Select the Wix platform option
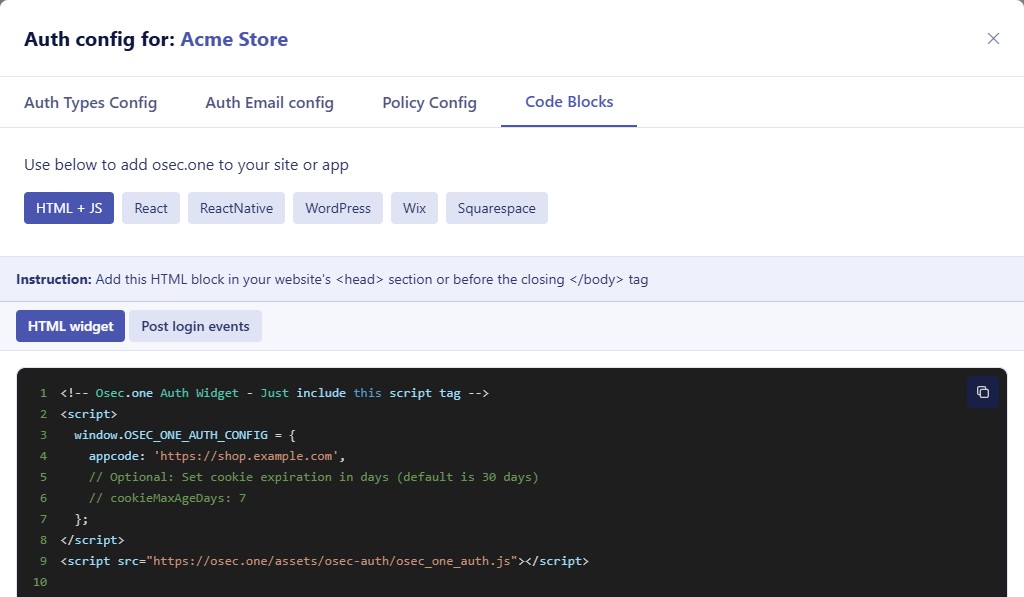The image size is (1024, 597). click(x=414, y=208)
